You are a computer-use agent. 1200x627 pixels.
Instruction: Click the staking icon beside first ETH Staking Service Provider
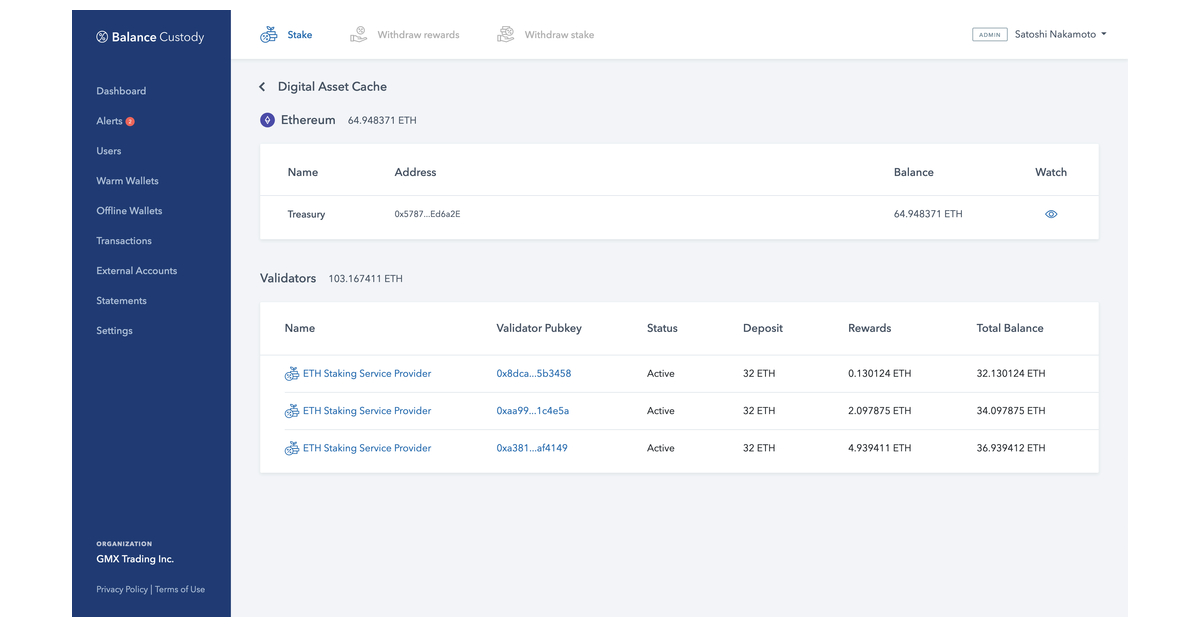(x=291, y=373)
